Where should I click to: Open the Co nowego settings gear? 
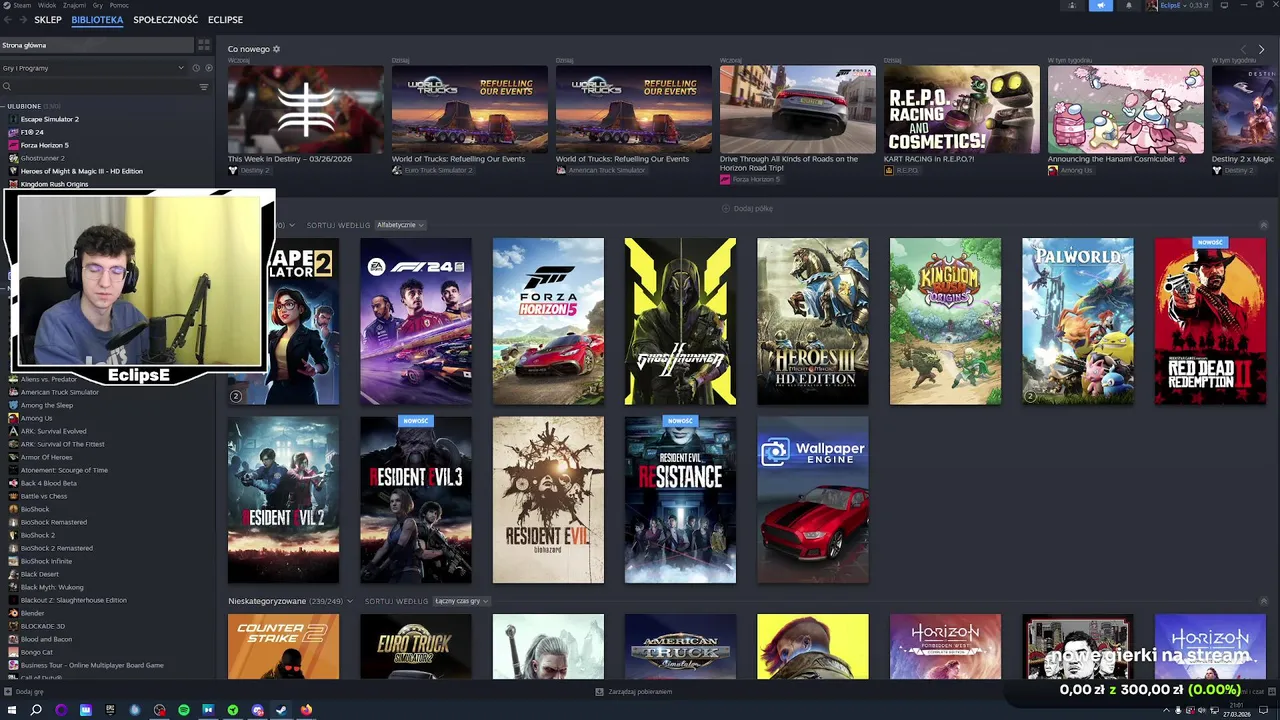[x=277, y=49]
